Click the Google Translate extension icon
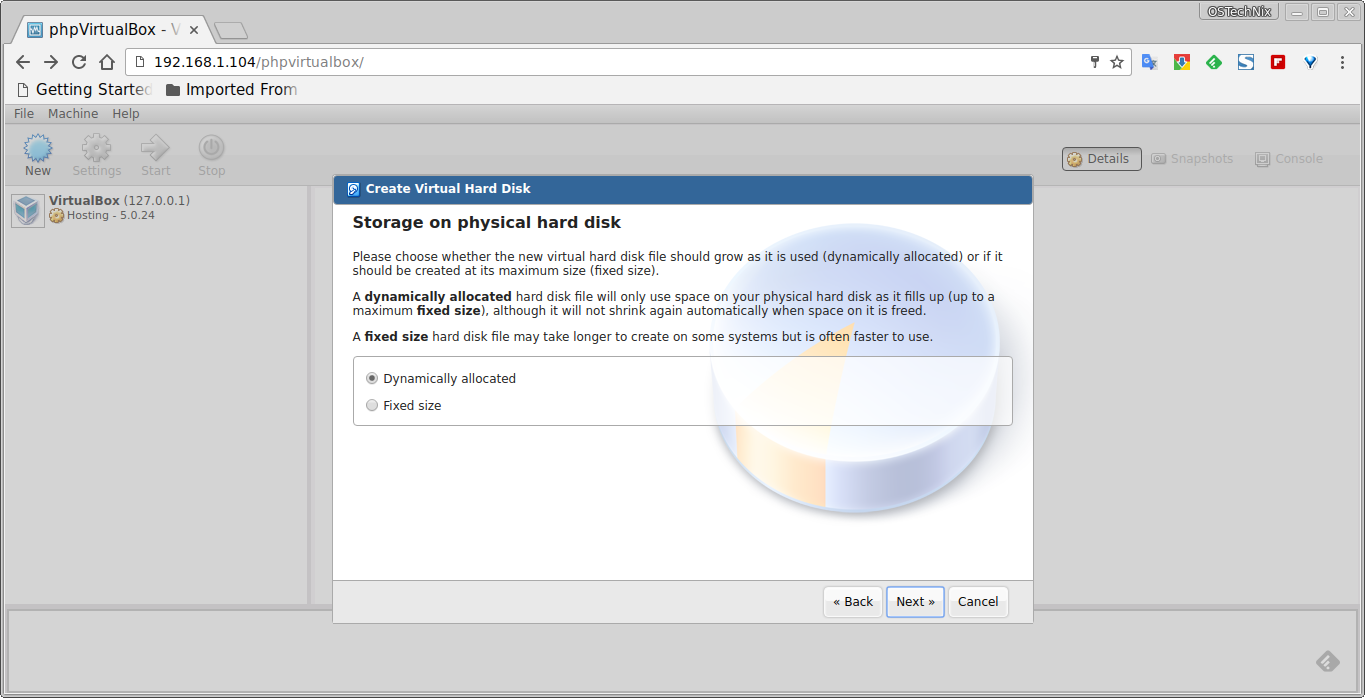The height and width of the screenshot is (698, 1365). (x=1149, y=62)
